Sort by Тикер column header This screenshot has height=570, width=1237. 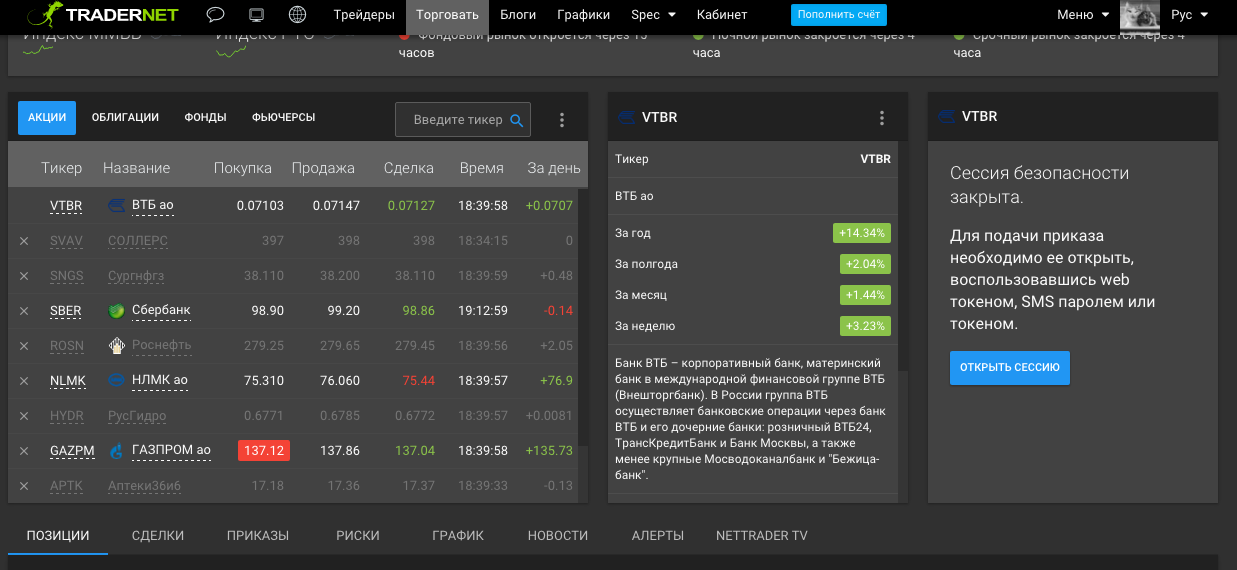click(x=62, y=168)
